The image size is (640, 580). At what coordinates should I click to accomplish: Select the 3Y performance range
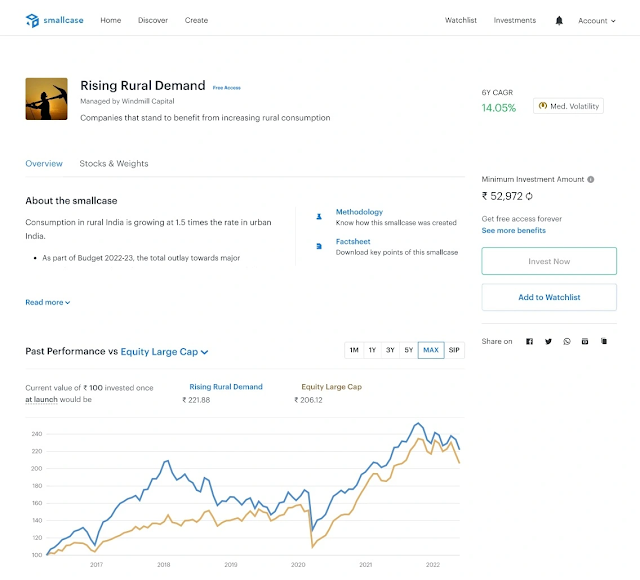390,350
